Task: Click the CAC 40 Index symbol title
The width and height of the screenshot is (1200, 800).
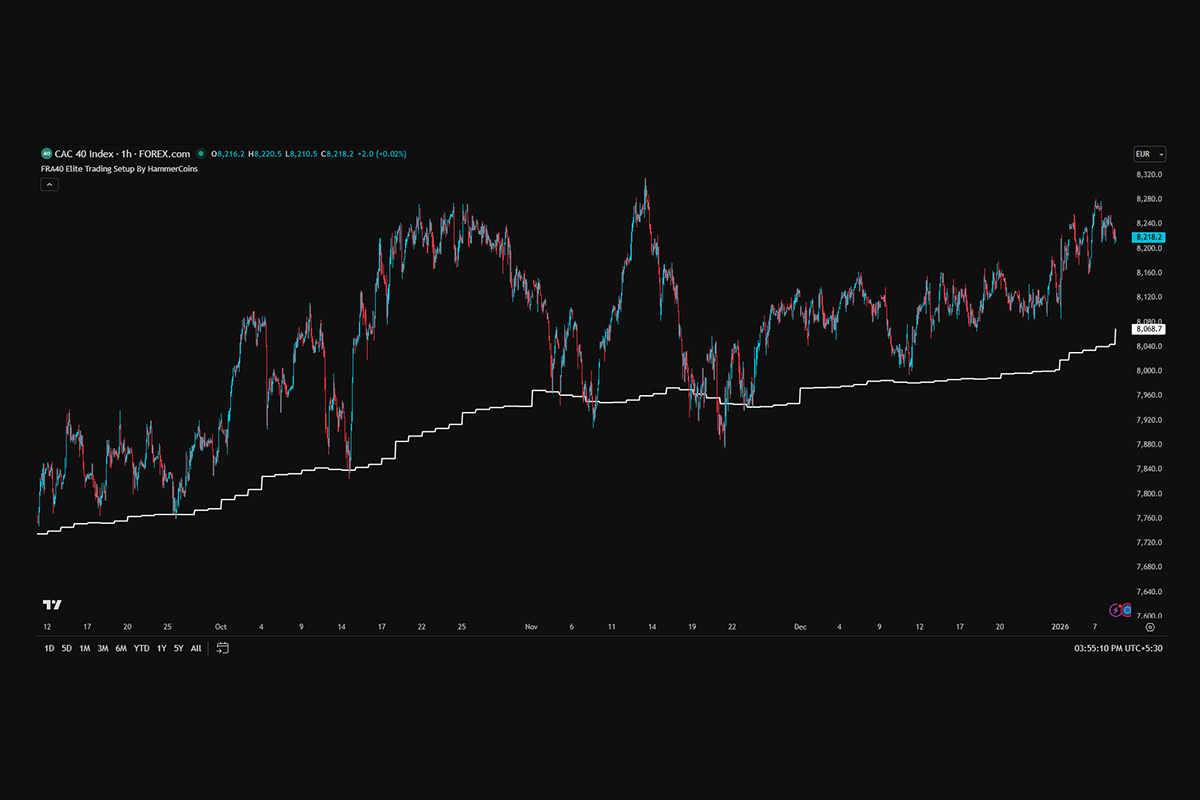Action: click(122, 154)
